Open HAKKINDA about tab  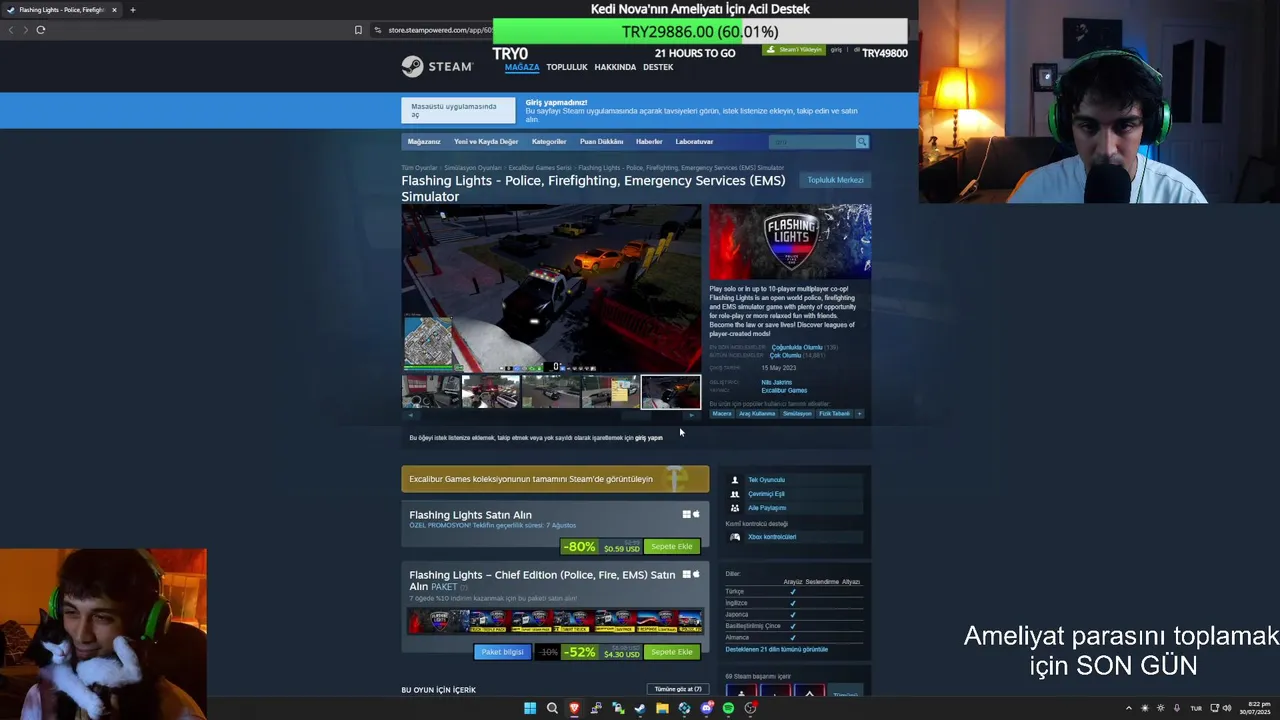615,67
